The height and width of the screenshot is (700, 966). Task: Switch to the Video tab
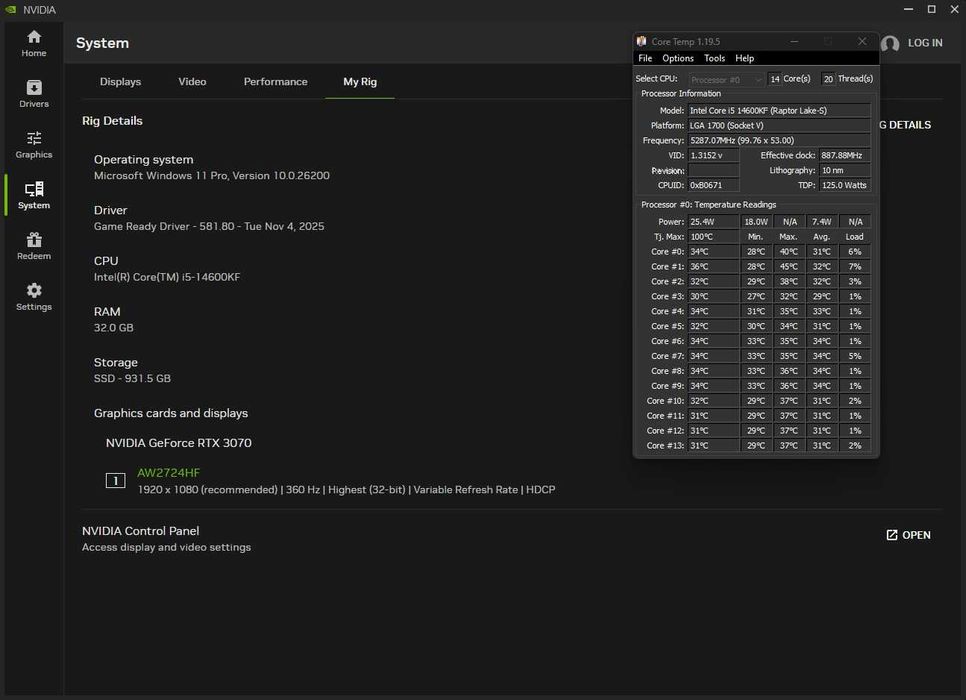point(192,82)
